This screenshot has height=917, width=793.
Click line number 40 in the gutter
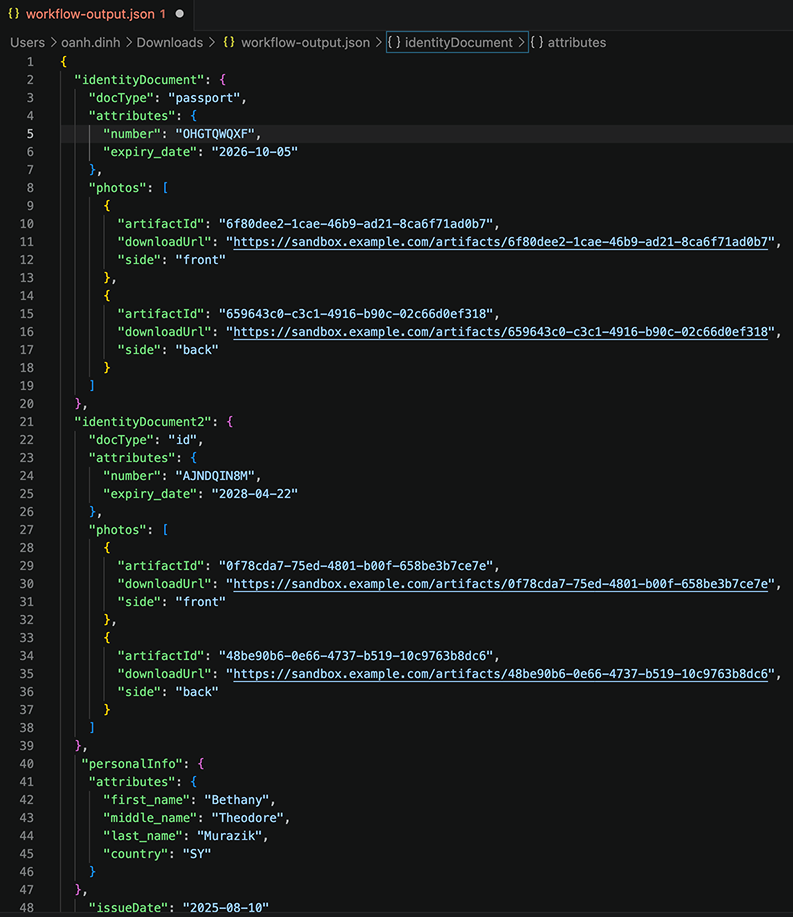(x=28, y=763)
